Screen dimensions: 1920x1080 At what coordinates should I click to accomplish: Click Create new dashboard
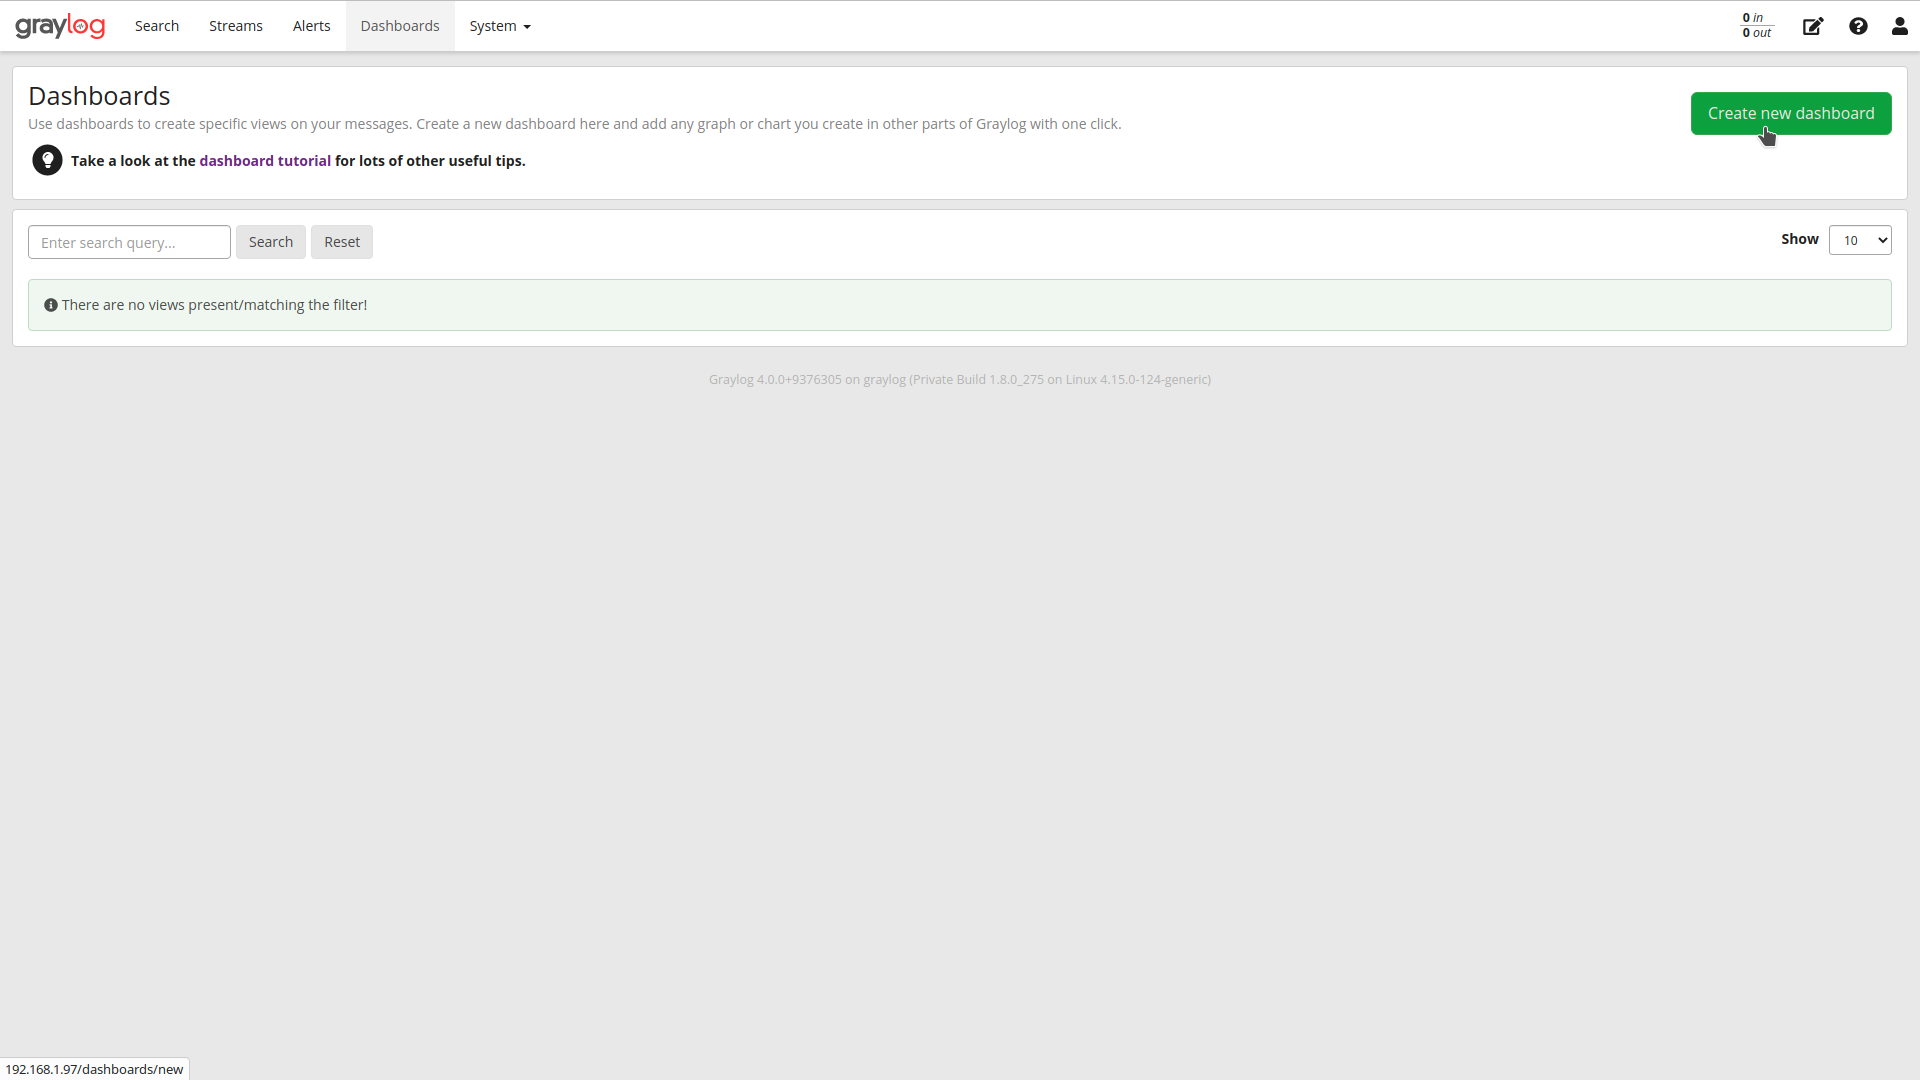(x=1790, y=113)
